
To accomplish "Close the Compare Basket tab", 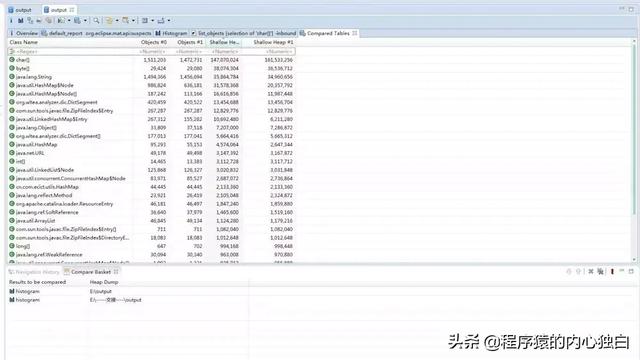I will tap(116, 272).
